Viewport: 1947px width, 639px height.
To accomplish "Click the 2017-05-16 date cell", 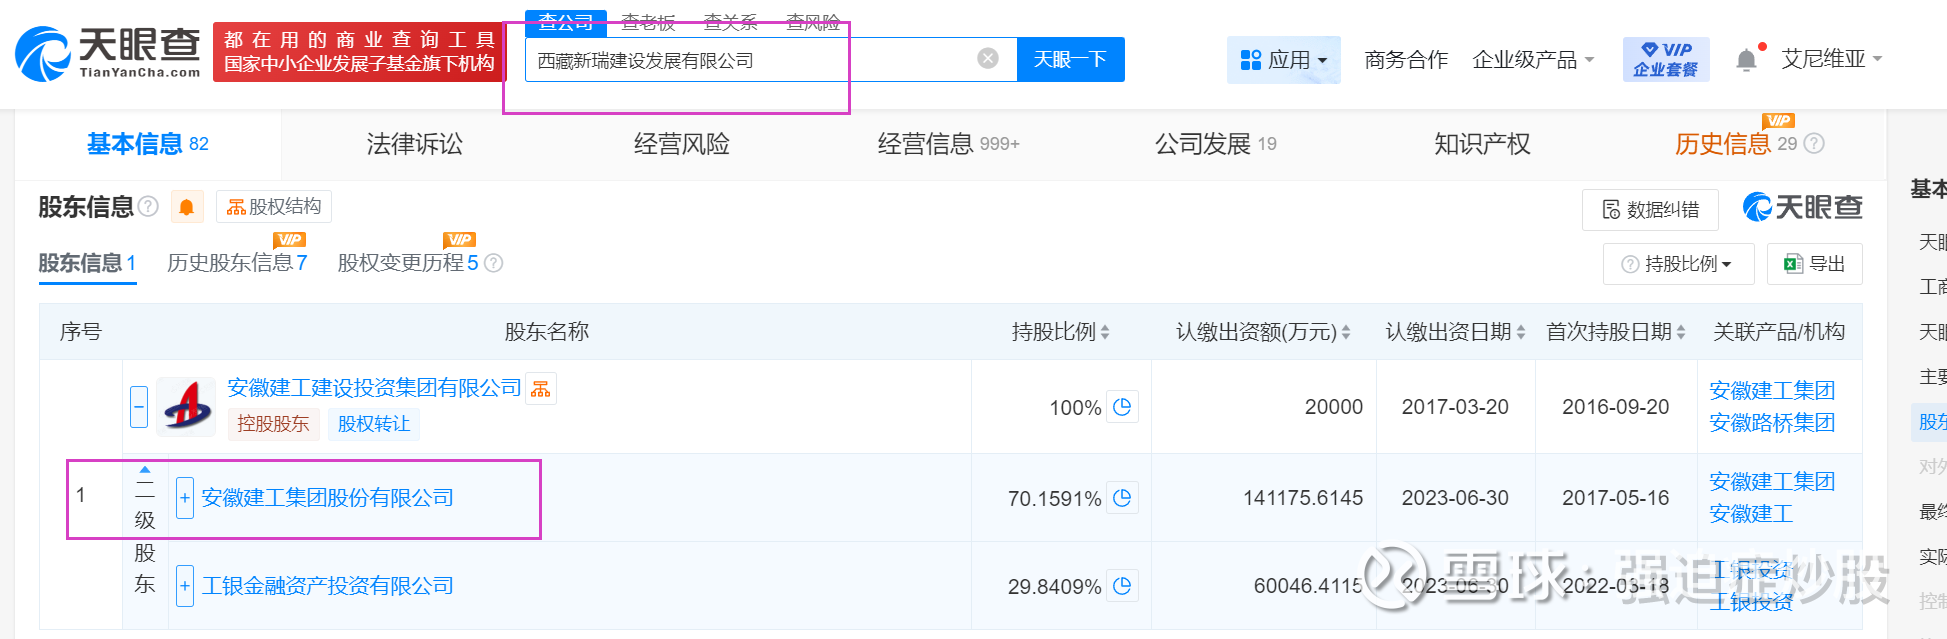I will pos(1616,498).
